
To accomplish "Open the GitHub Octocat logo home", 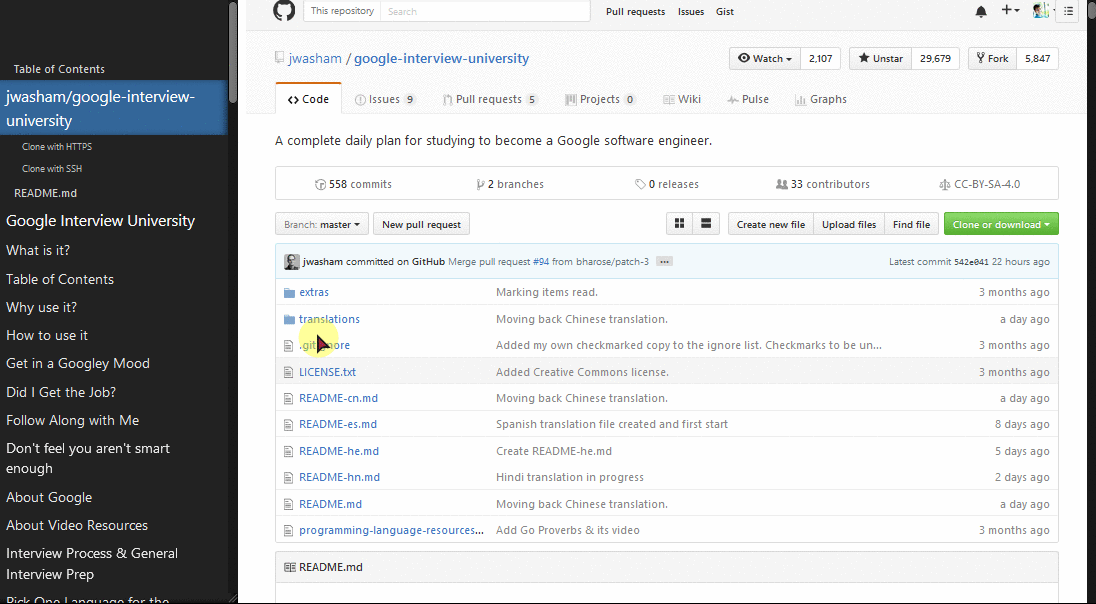I will (284, 10).
